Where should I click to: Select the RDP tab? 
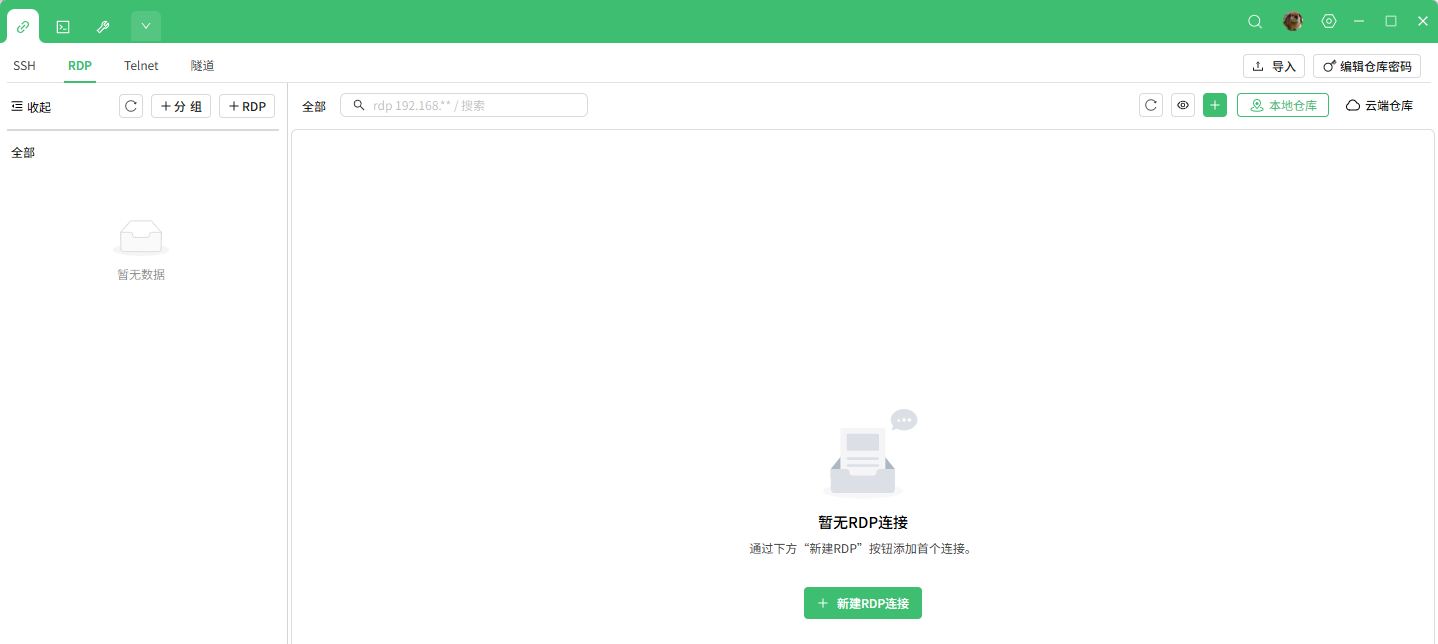click(80, 66)
